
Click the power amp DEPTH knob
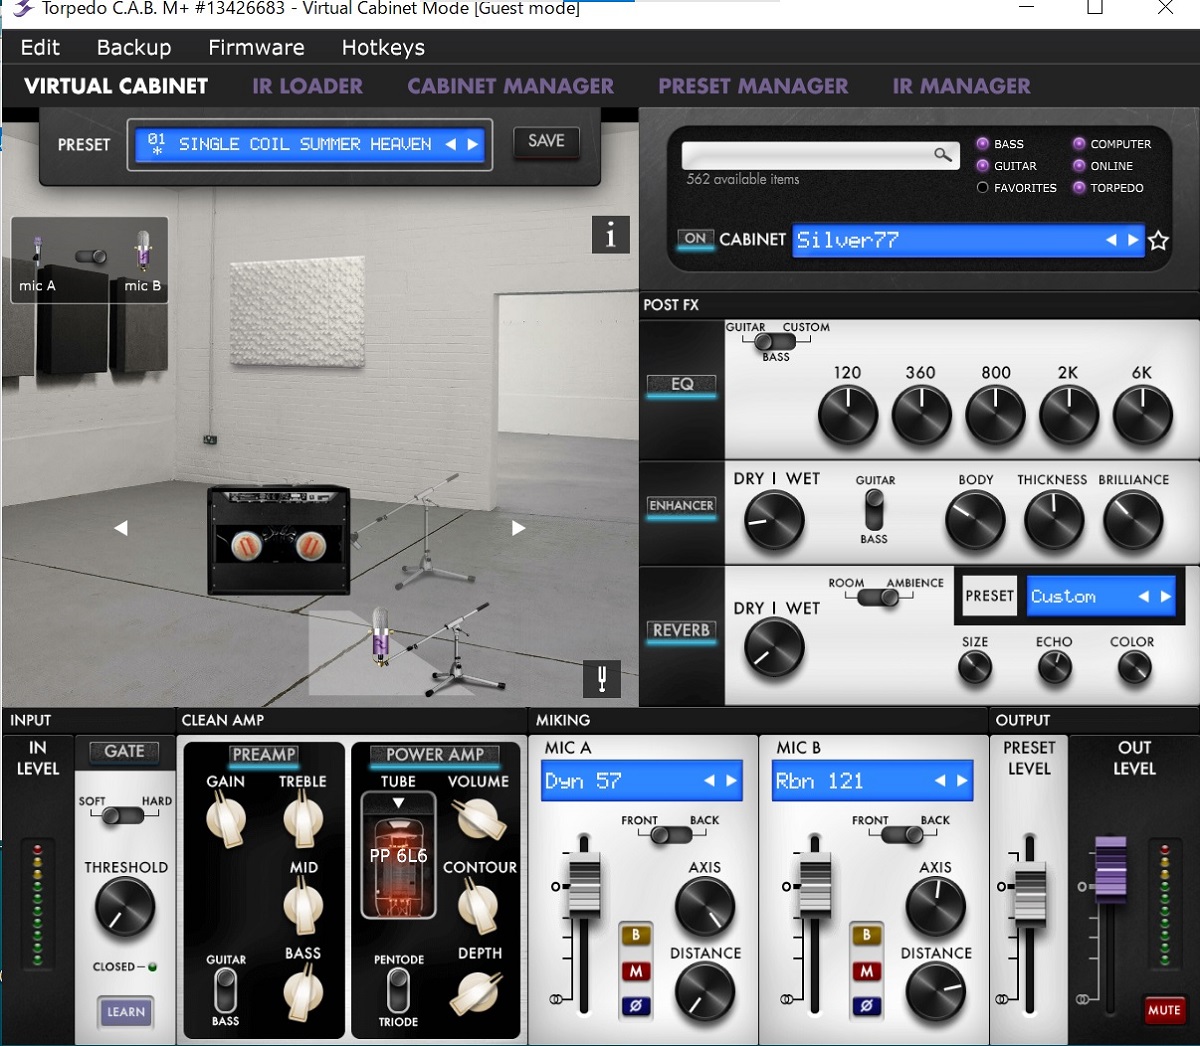477,991
